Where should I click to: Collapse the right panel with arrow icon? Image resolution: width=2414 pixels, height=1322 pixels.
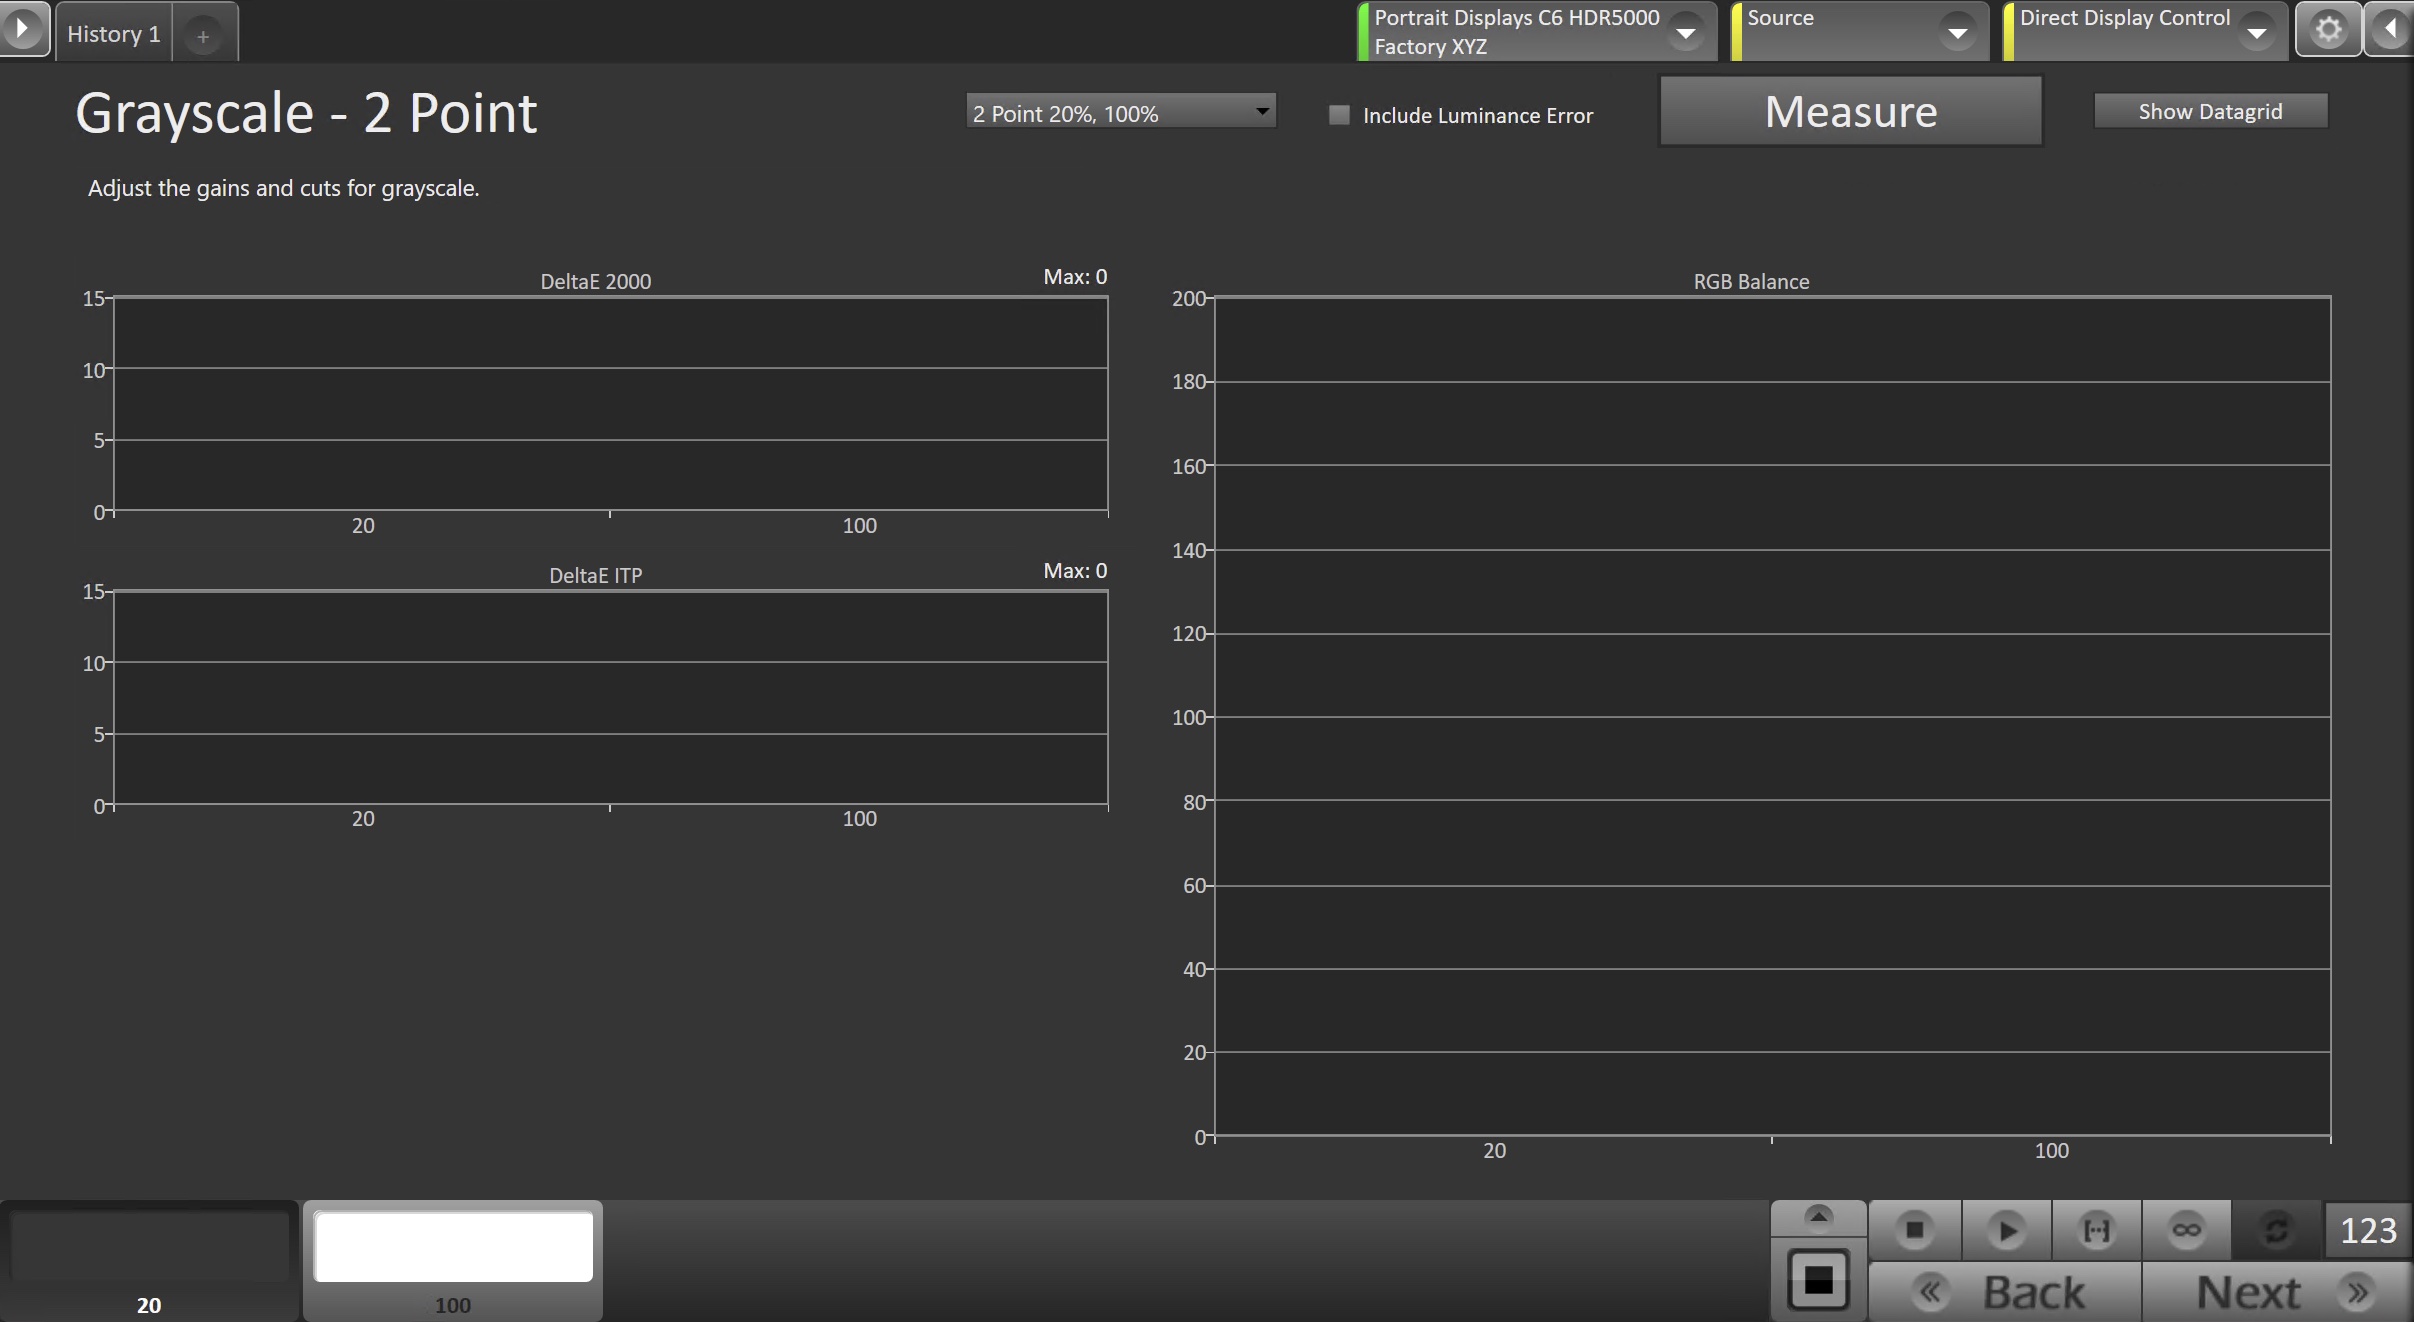(x=2392, y=30)
